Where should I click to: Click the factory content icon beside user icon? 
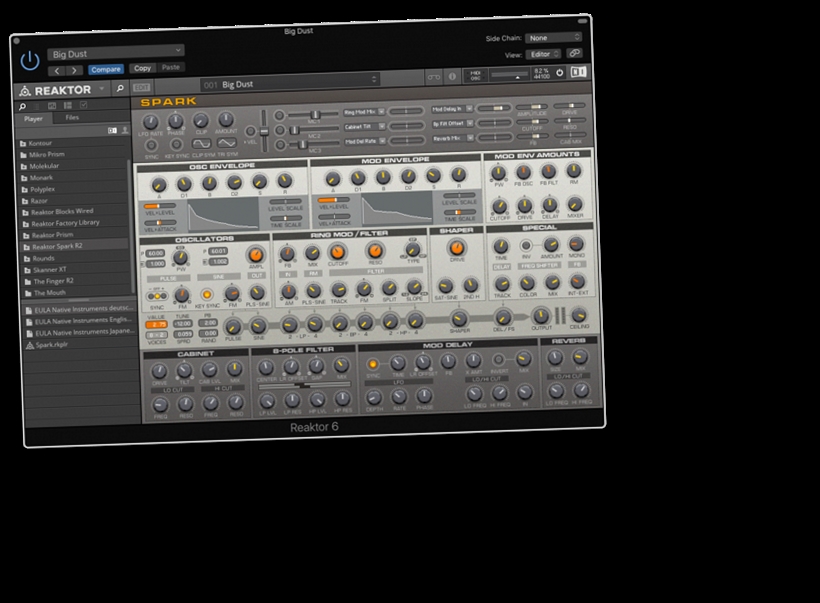(x=112, y=130)
